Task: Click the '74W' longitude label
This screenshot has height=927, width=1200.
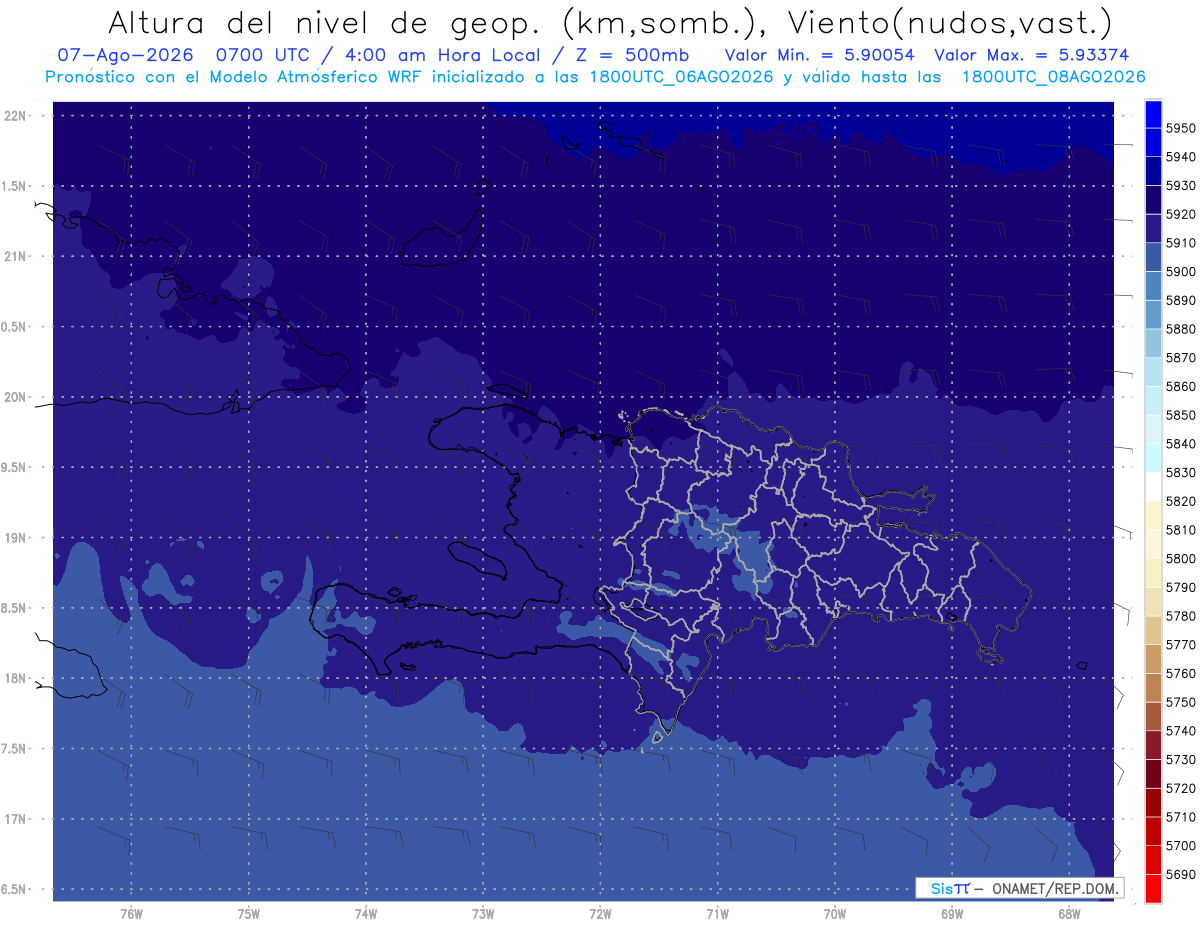Action: pyautogui.click(x=366, y=913)
